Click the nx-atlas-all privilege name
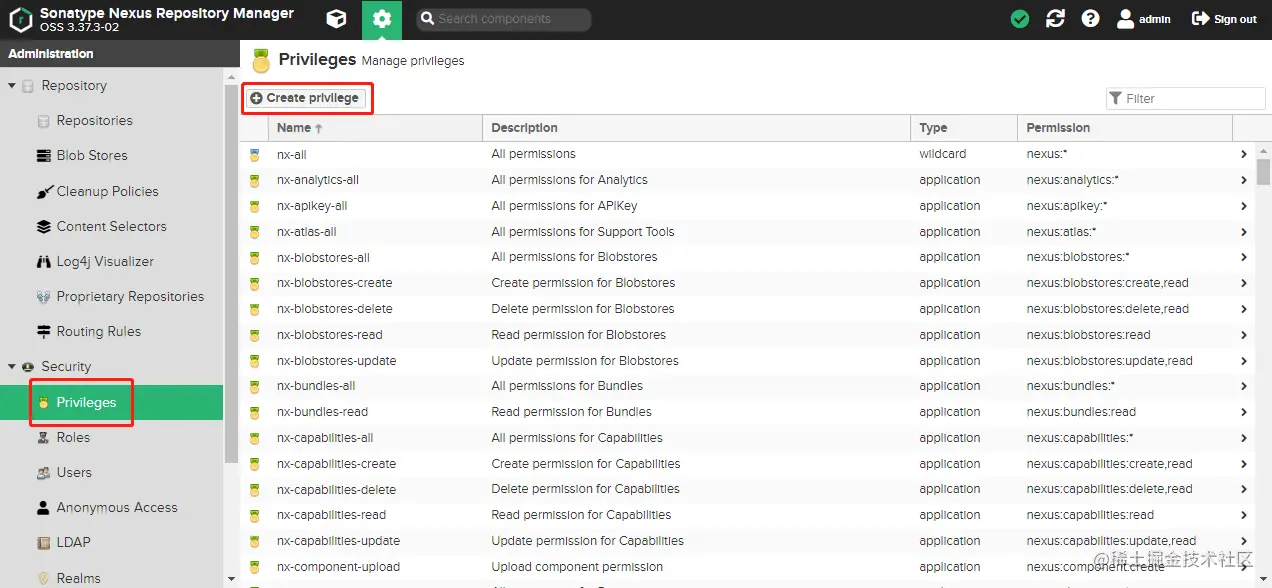Image resolution: width=1272 pixels, height=588 pixels. tap(307, 232)
